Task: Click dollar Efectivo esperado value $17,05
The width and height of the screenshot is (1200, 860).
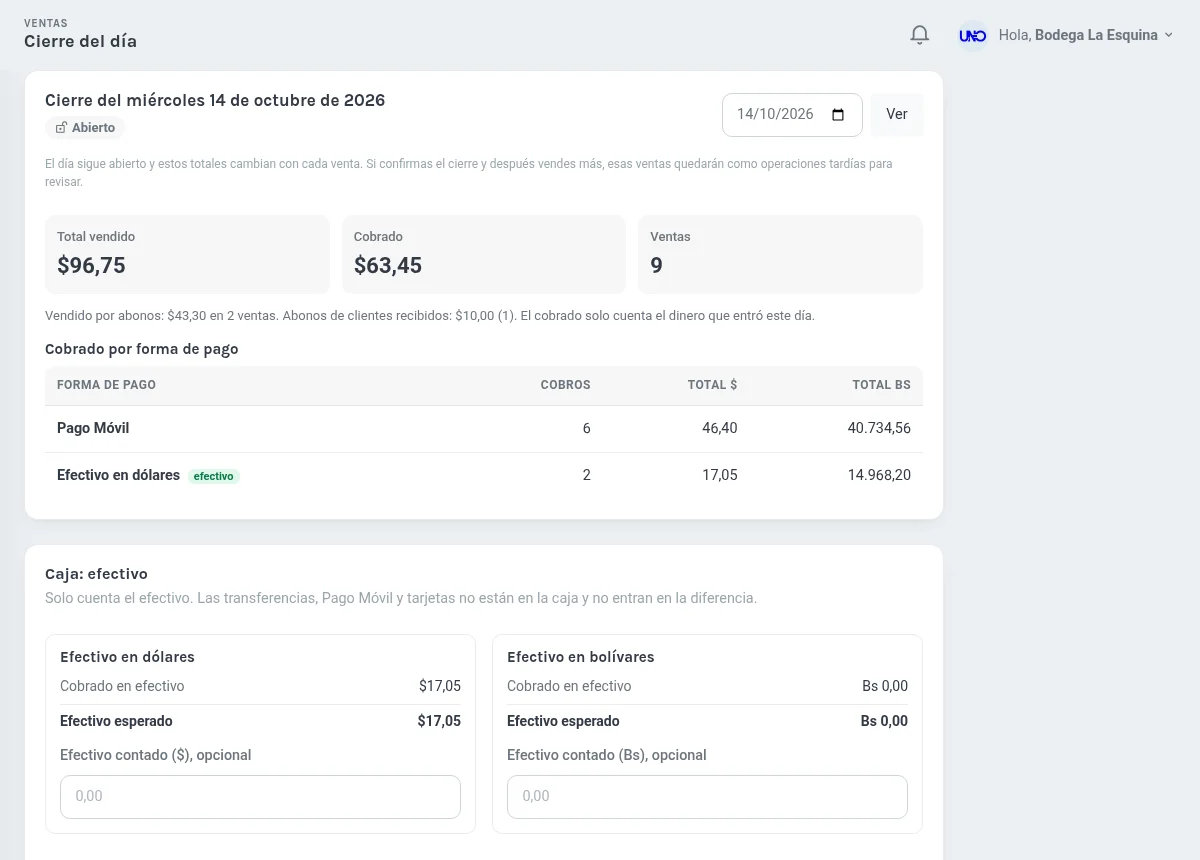Action: coord(439,721)
